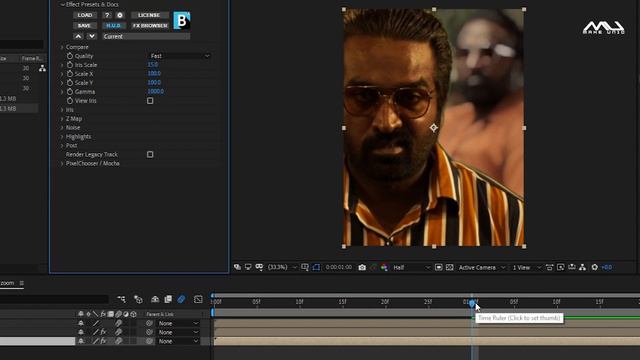Toggle the Scale X stopwatch
640x360 pixels.
[x=70, y=74]
